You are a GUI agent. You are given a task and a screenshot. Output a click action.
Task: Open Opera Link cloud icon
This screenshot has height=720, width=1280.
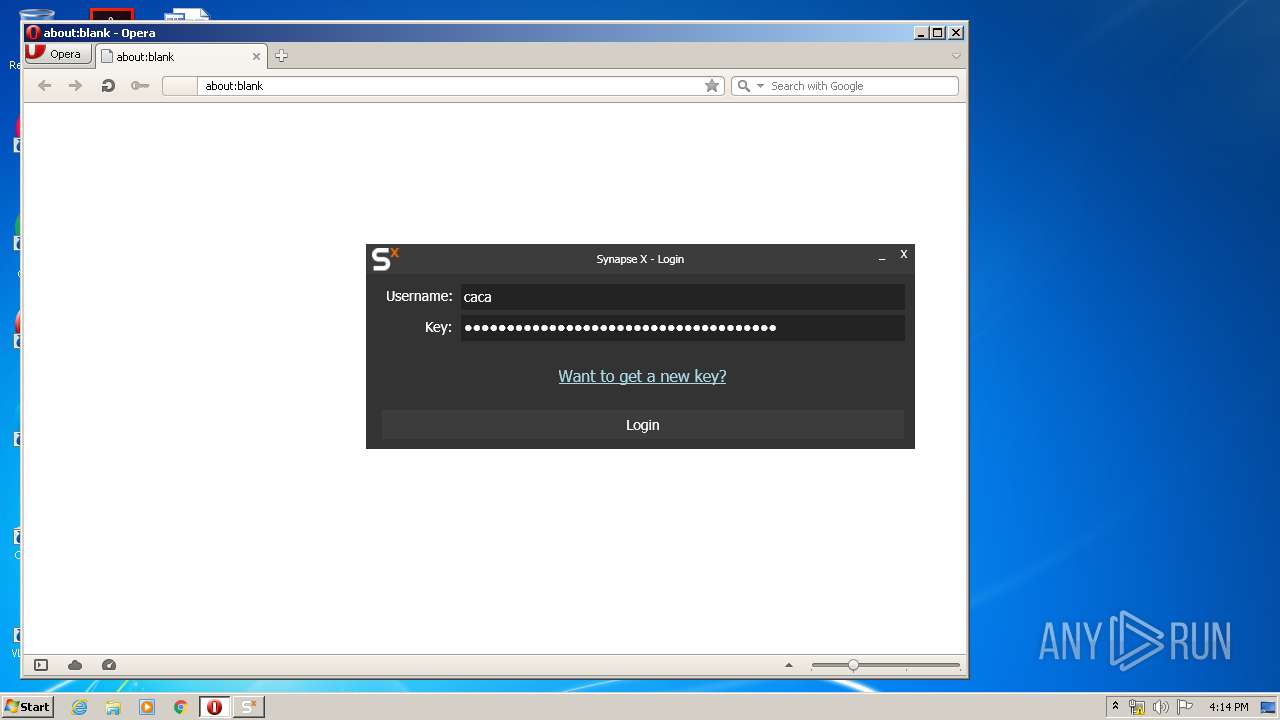coord(75,665)
